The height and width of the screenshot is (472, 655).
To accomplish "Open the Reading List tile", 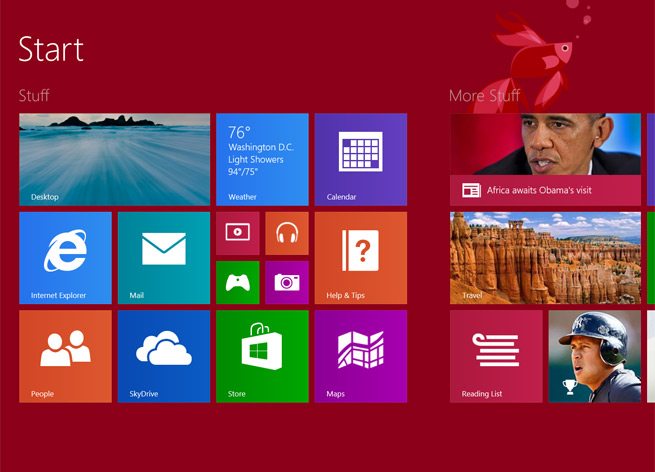I will coord(496,356).
